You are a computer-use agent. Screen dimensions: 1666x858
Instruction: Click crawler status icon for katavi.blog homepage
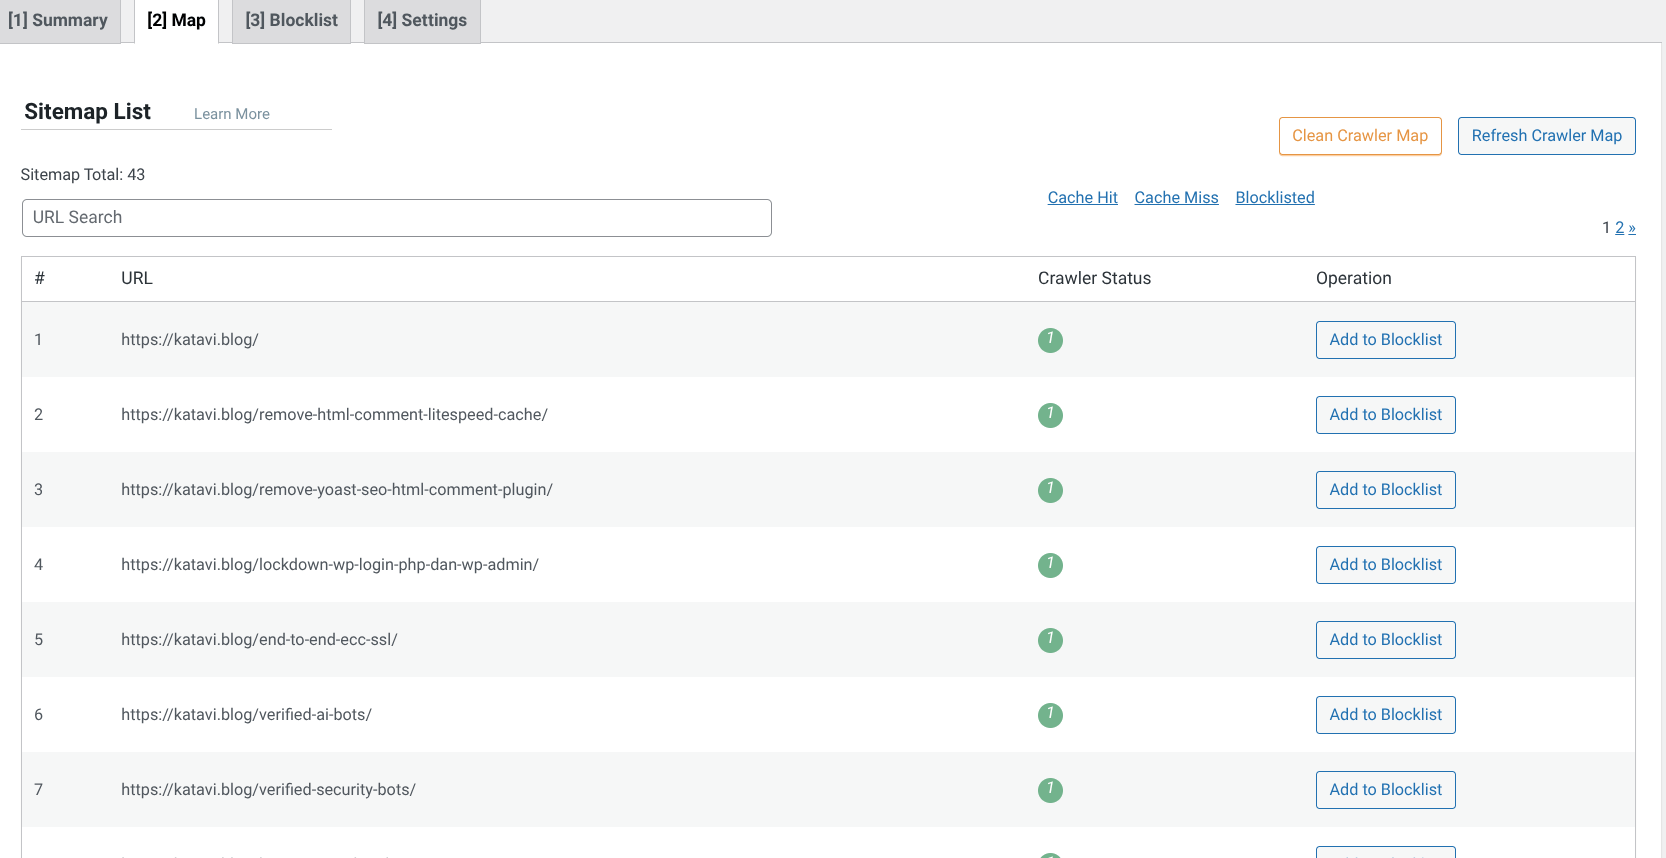coord(1050,340)
